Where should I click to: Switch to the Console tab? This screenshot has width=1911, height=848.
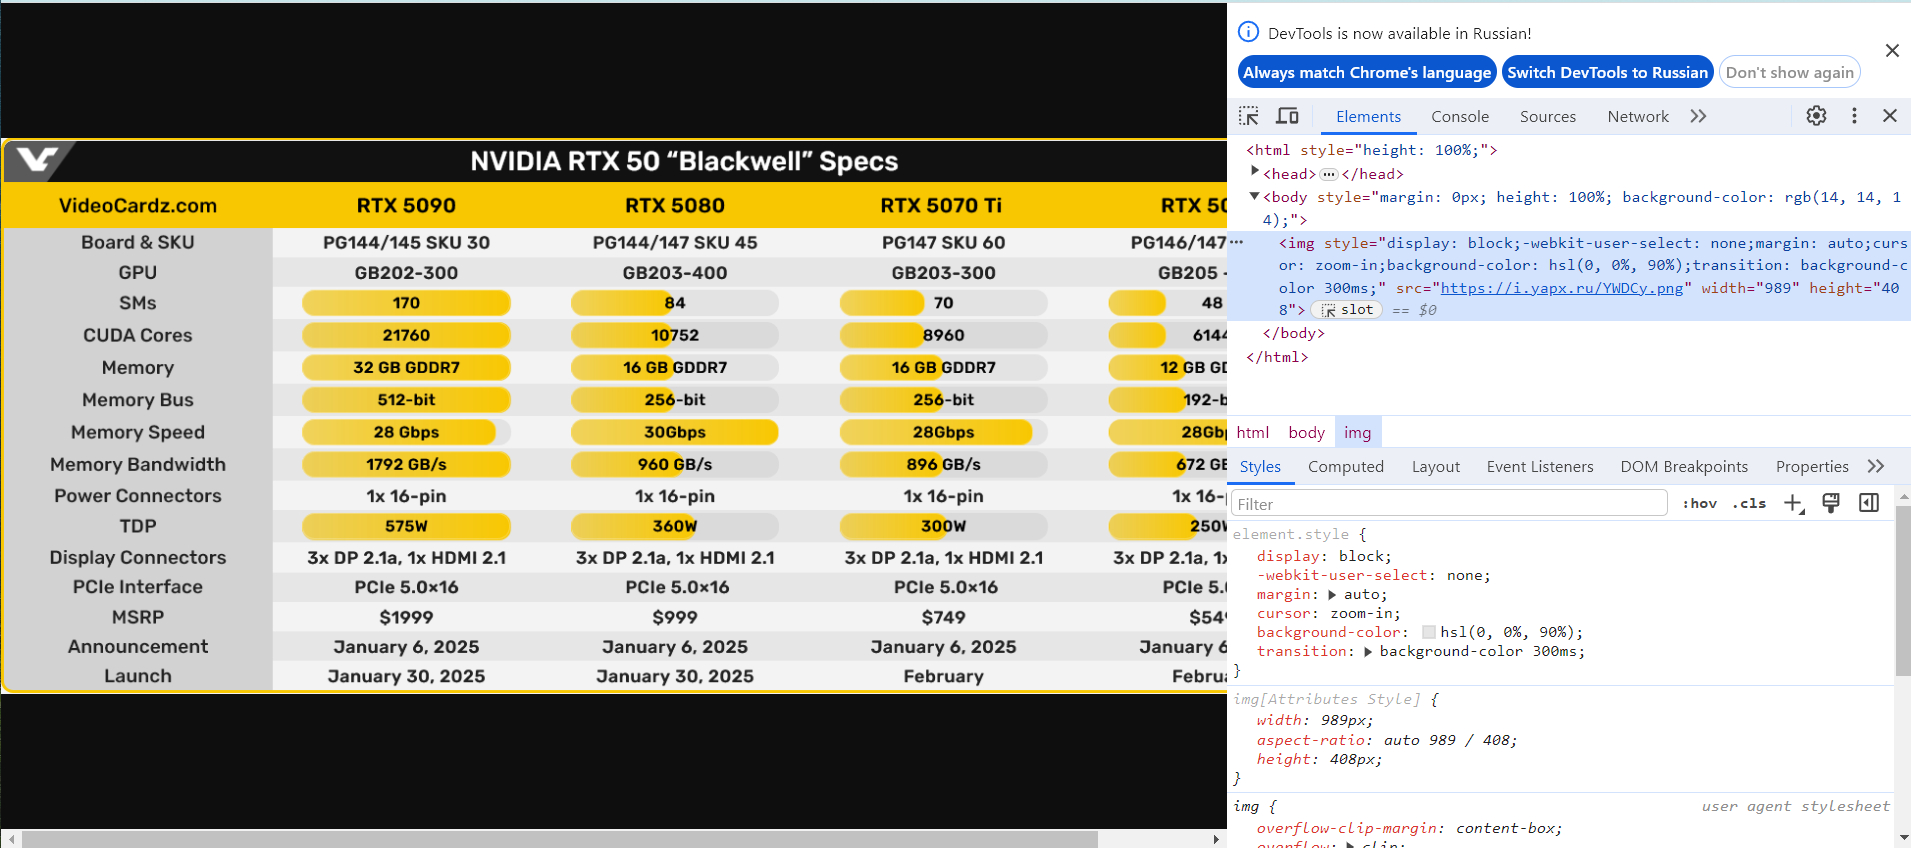(1460, 117)
